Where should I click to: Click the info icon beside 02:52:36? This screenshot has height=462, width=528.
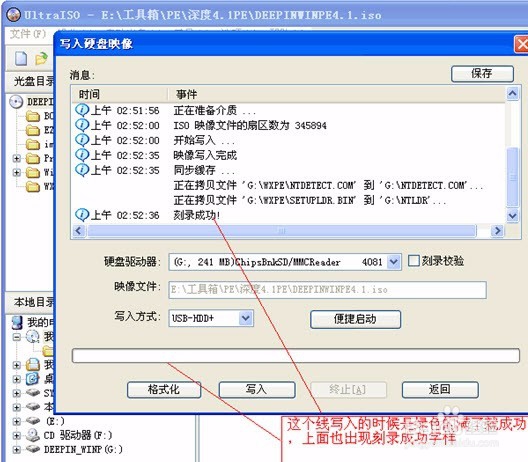[82, 215]
